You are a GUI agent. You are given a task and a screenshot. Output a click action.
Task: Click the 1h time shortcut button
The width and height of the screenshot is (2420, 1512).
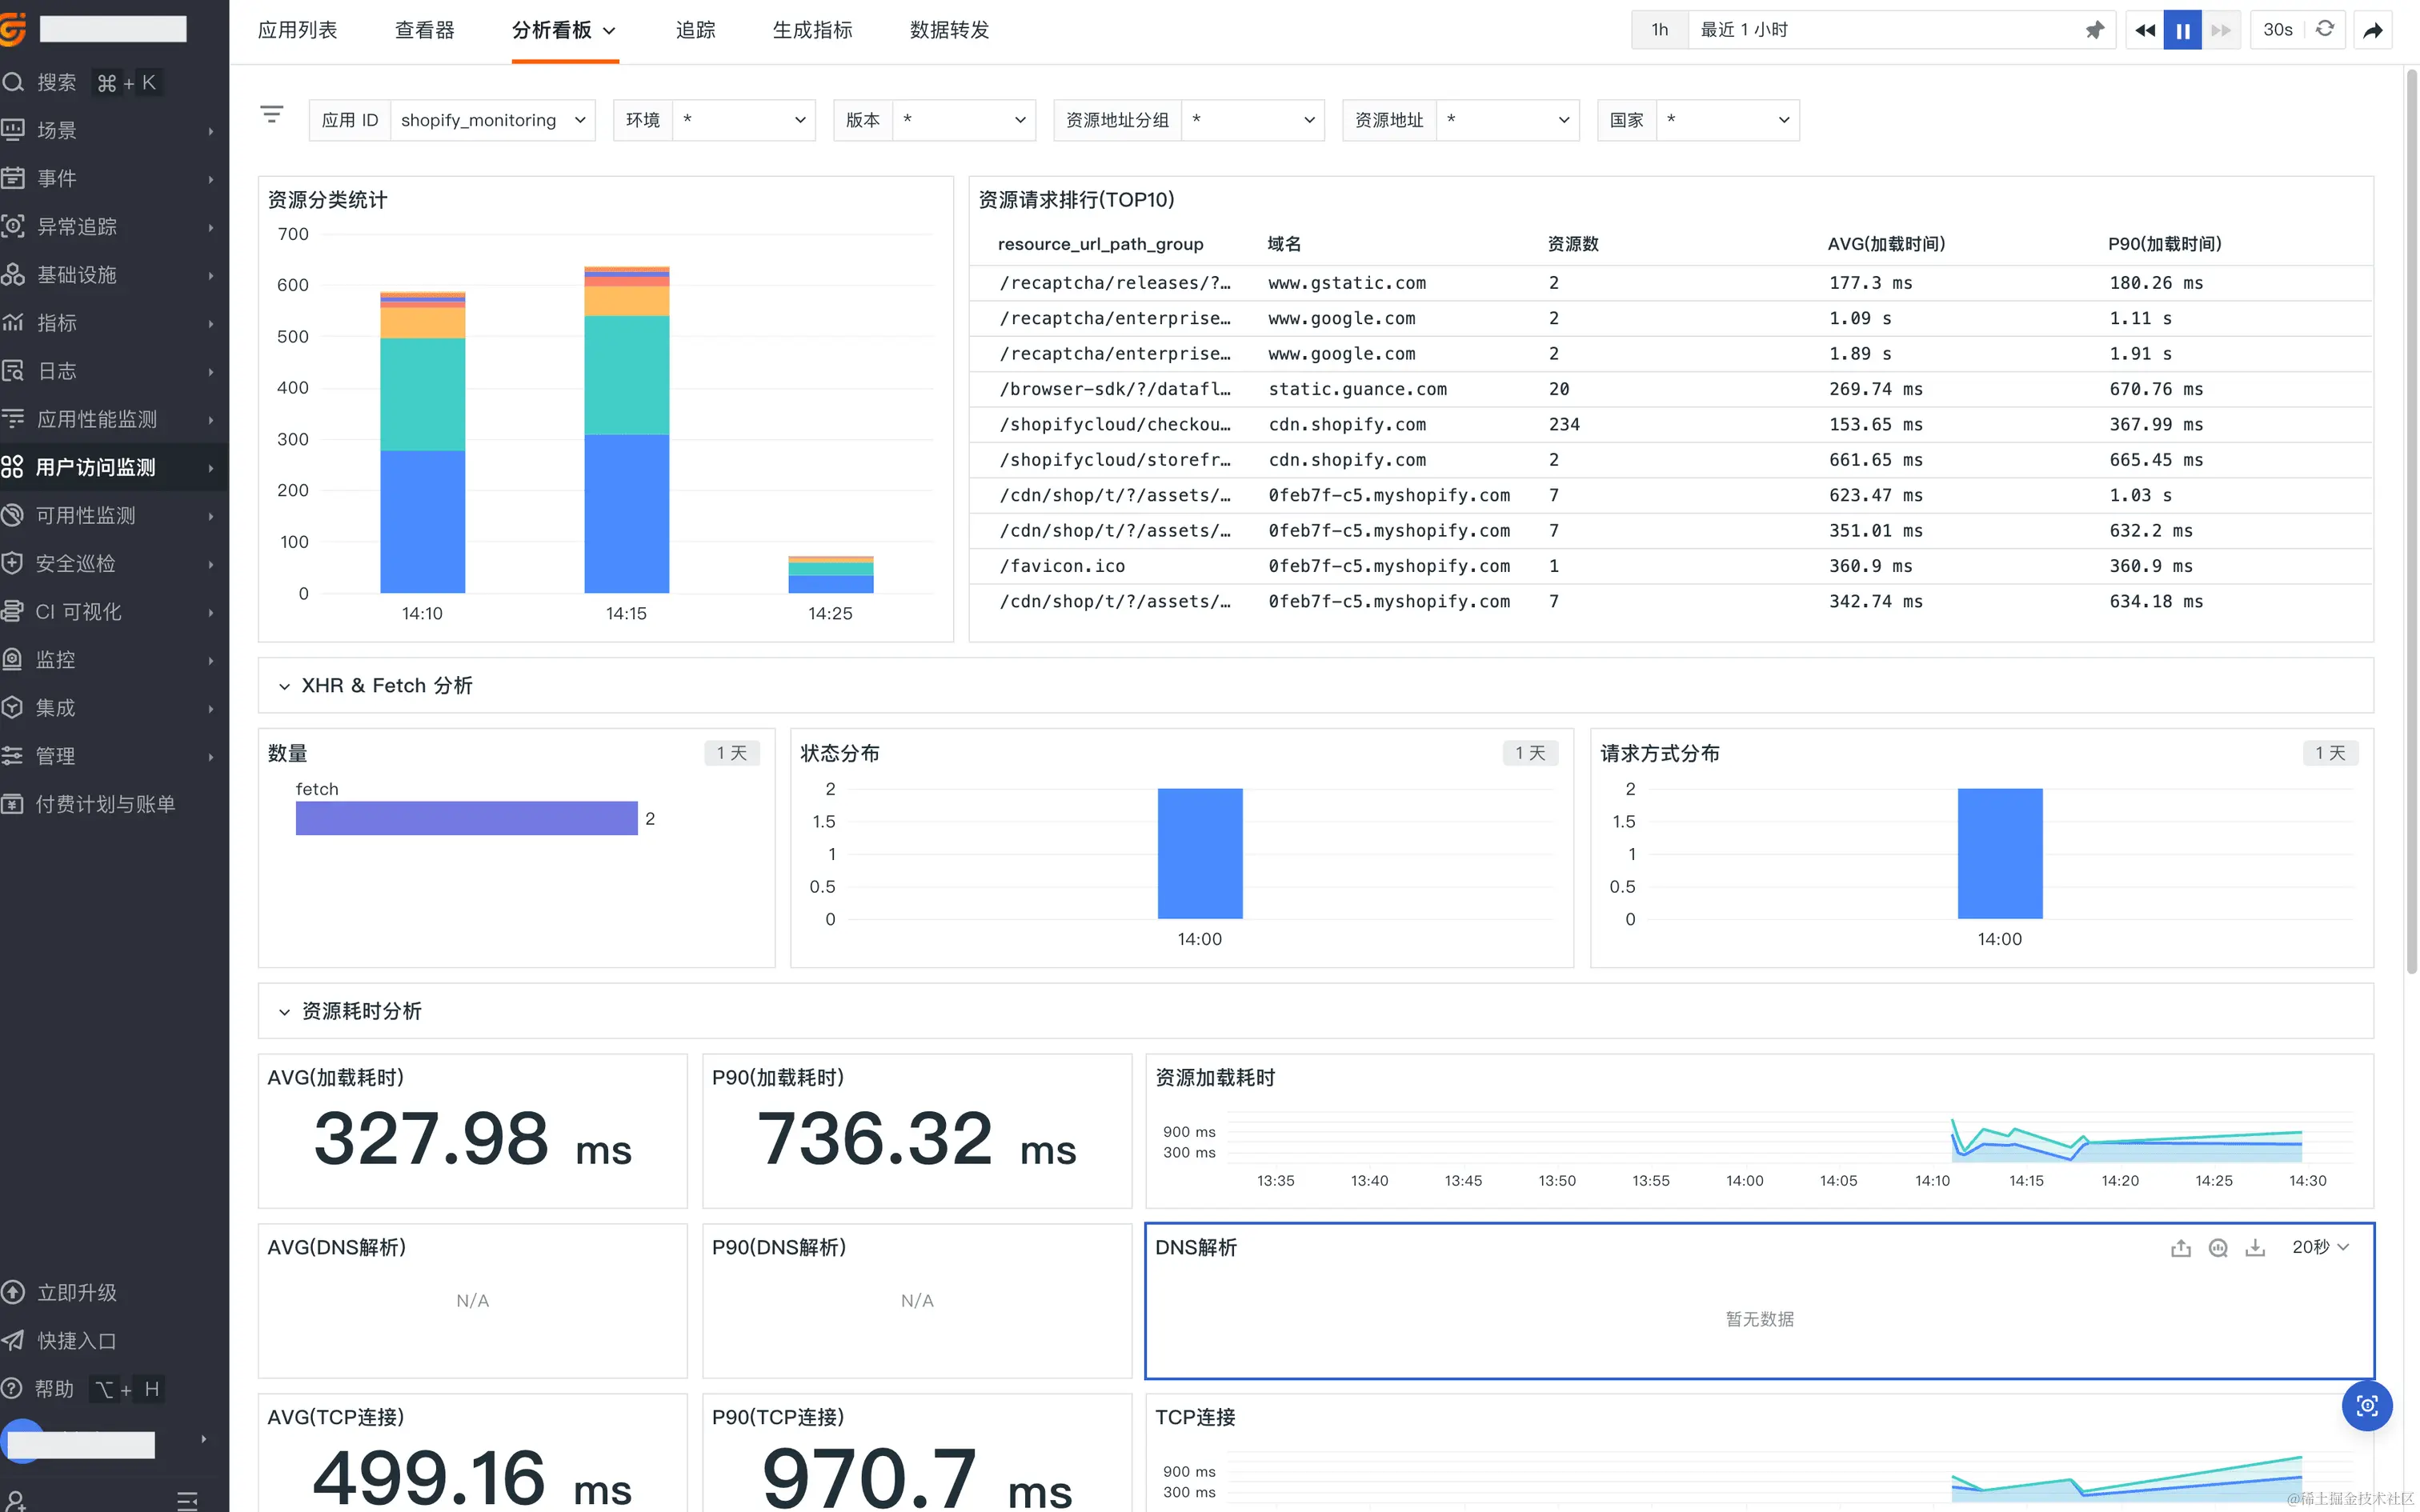point(1659,30)
